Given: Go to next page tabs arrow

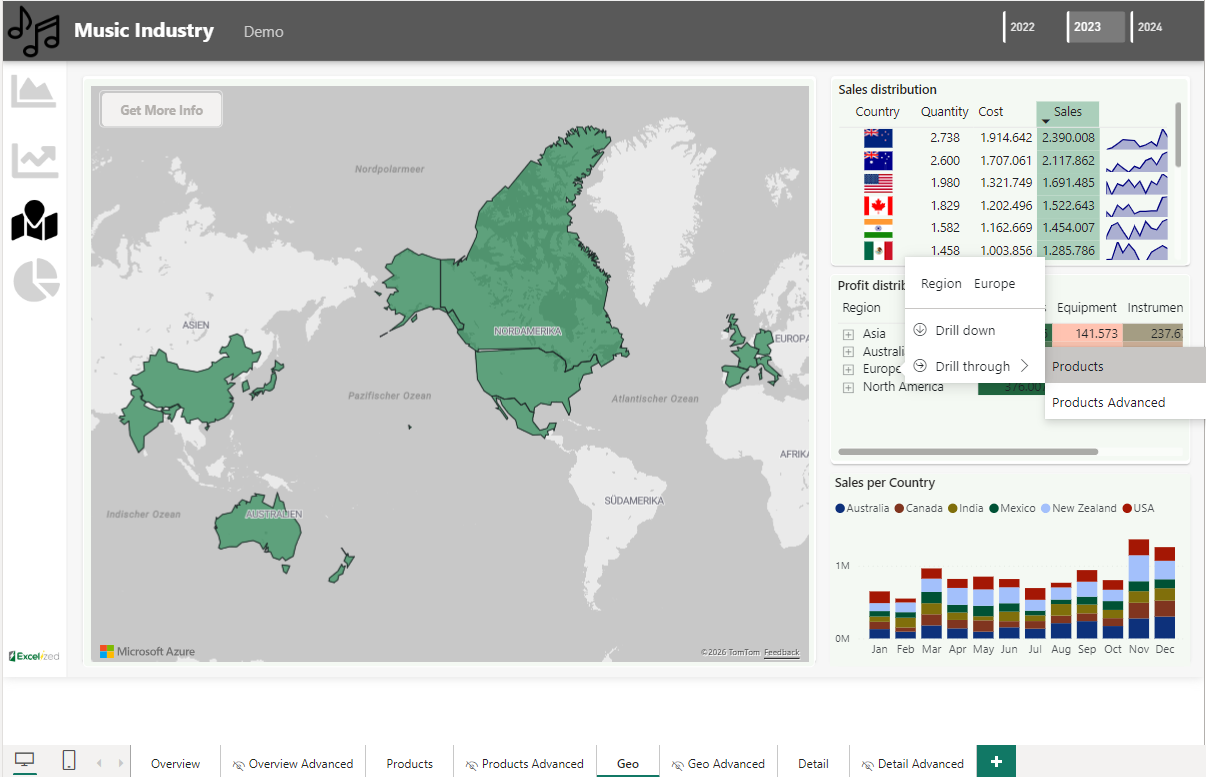Looking at the screenshot, I should (x=121, y=763).
